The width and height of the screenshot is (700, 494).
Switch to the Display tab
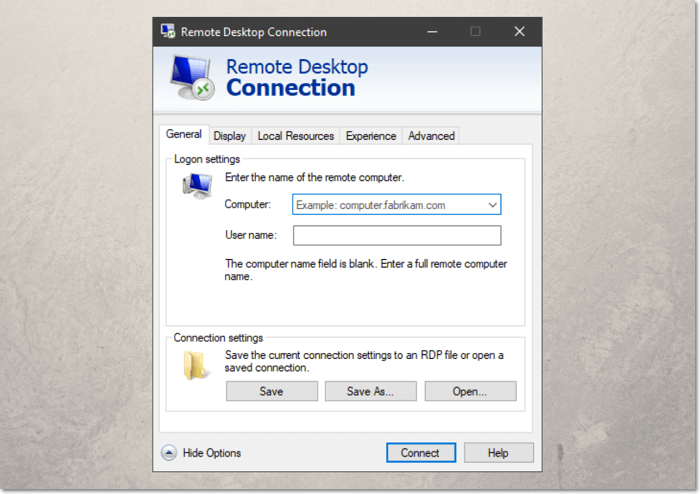[229, 136]
